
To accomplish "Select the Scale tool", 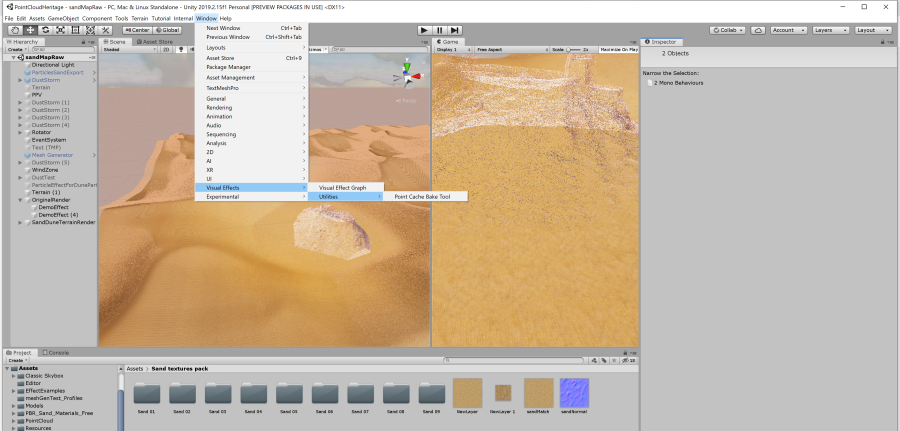I will pyautogui.click(x=60, y=30).
